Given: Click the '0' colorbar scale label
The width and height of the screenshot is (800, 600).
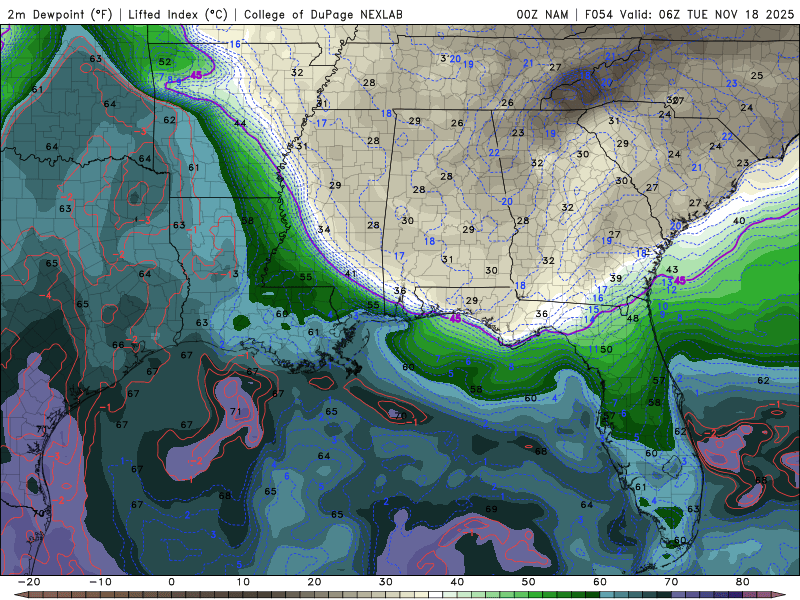Looking at the screenshot, I should coord(171,582).
